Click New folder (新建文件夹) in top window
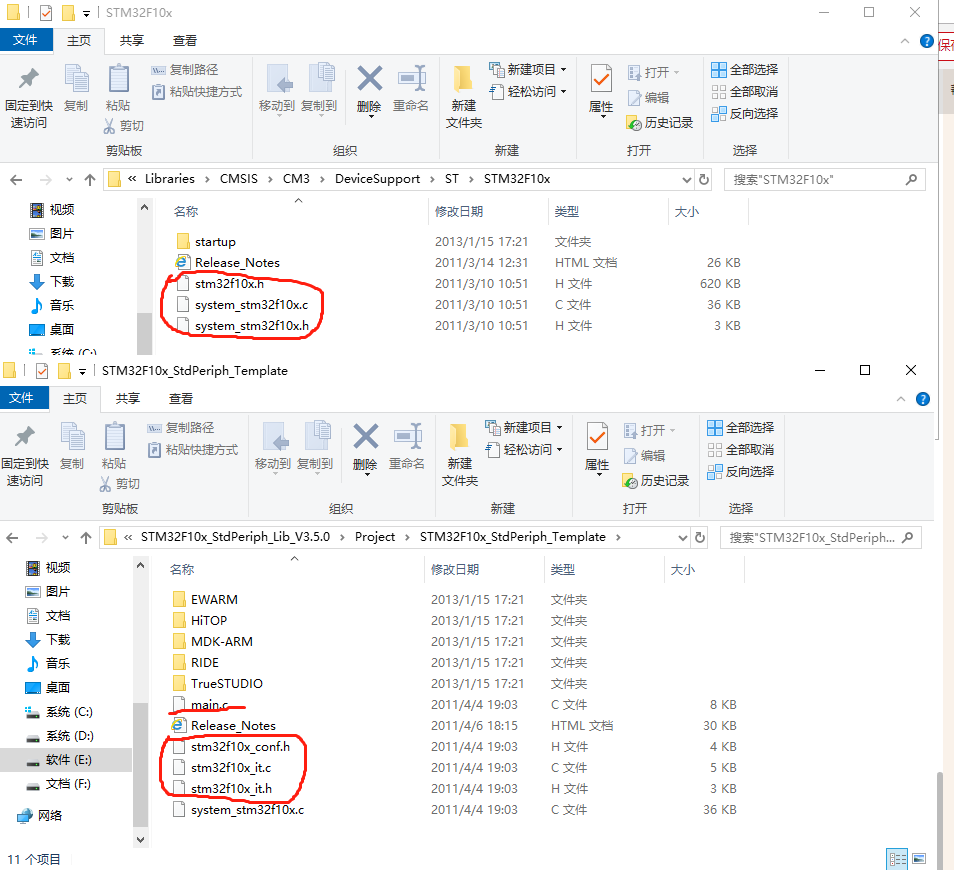954x870 pixels. pyautogui.click(x=464, y=96)
